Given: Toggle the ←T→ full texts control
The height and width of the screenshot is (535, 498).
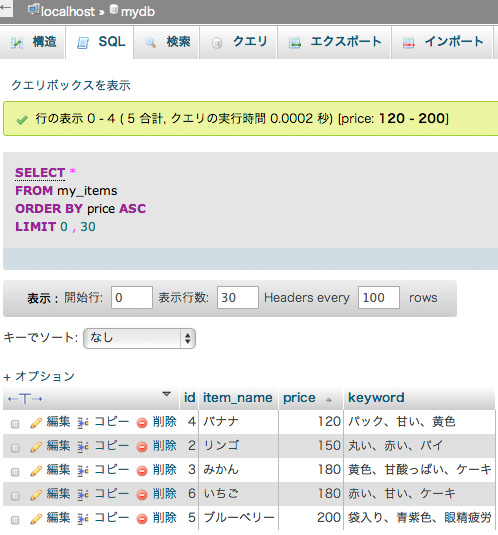Looking at the screenshot, I should click(x=25, y=399).
